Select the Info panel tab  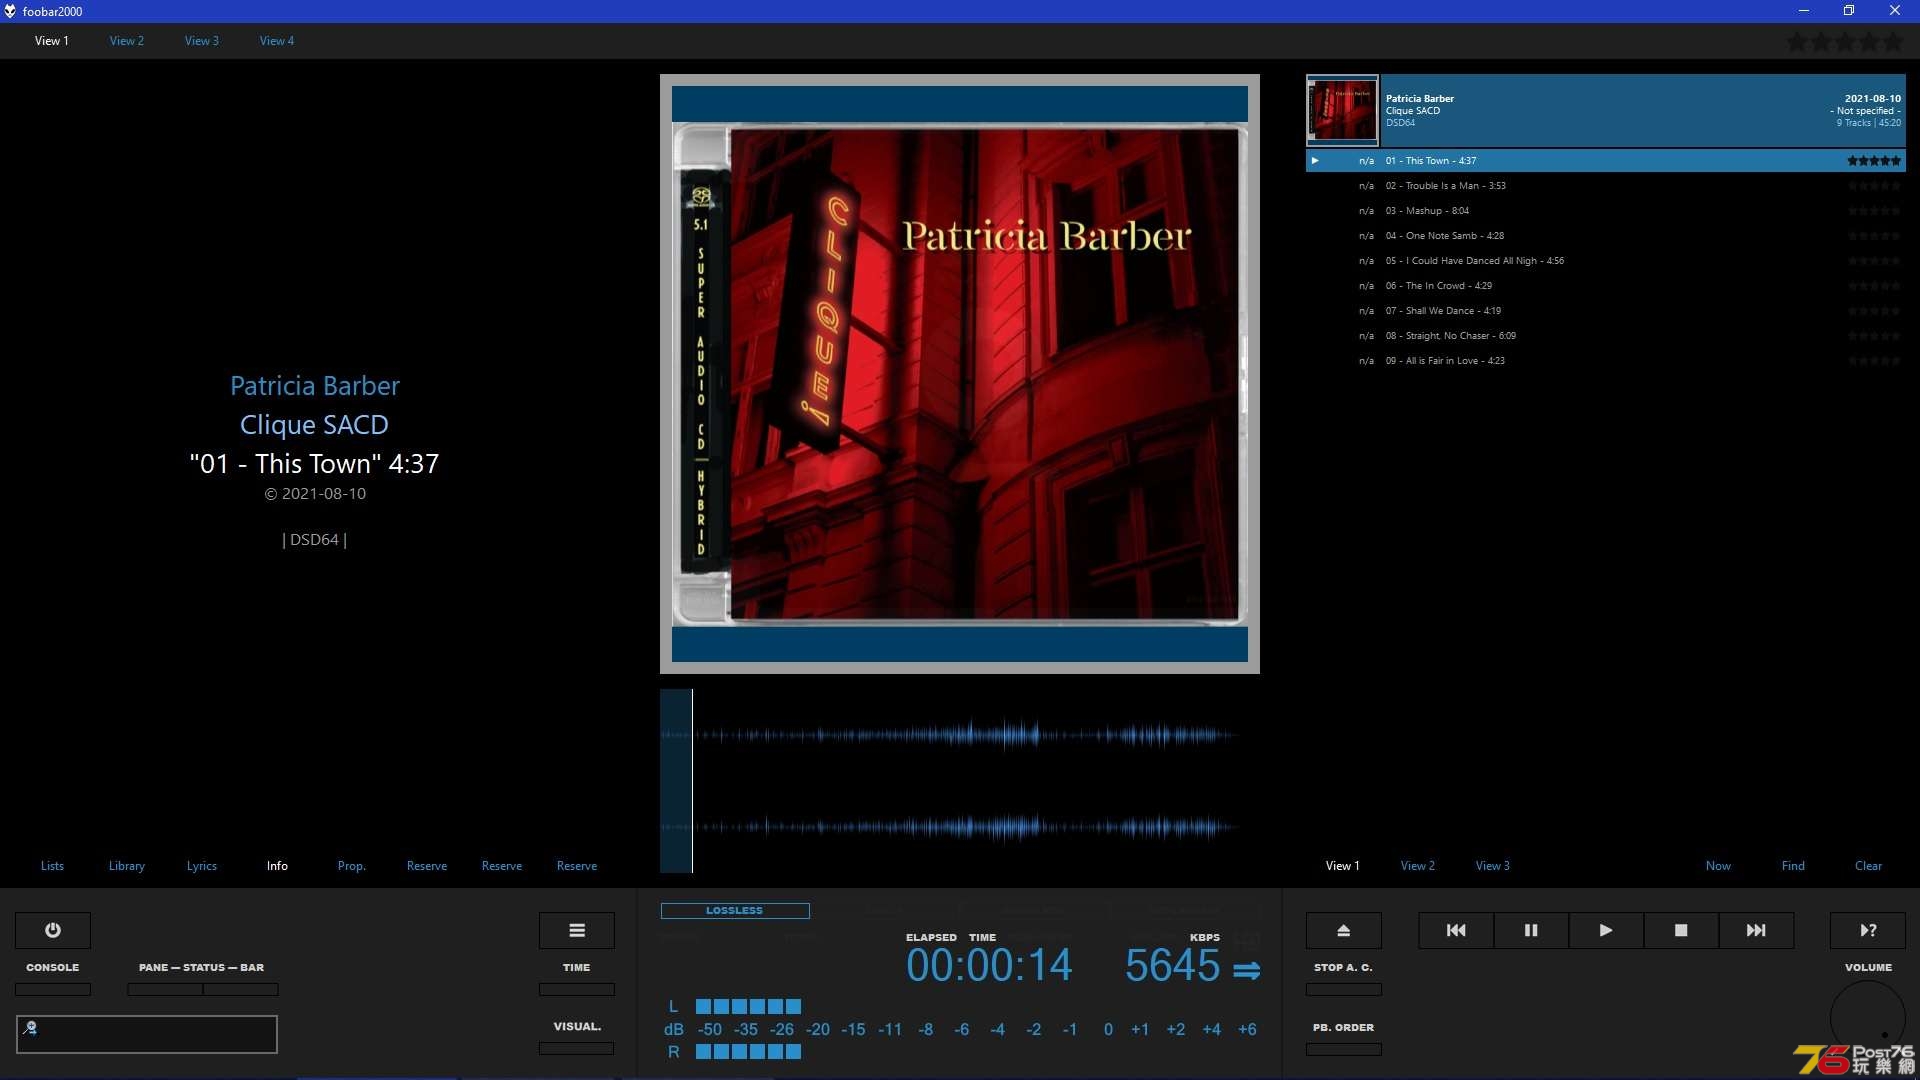coord(277,866)
